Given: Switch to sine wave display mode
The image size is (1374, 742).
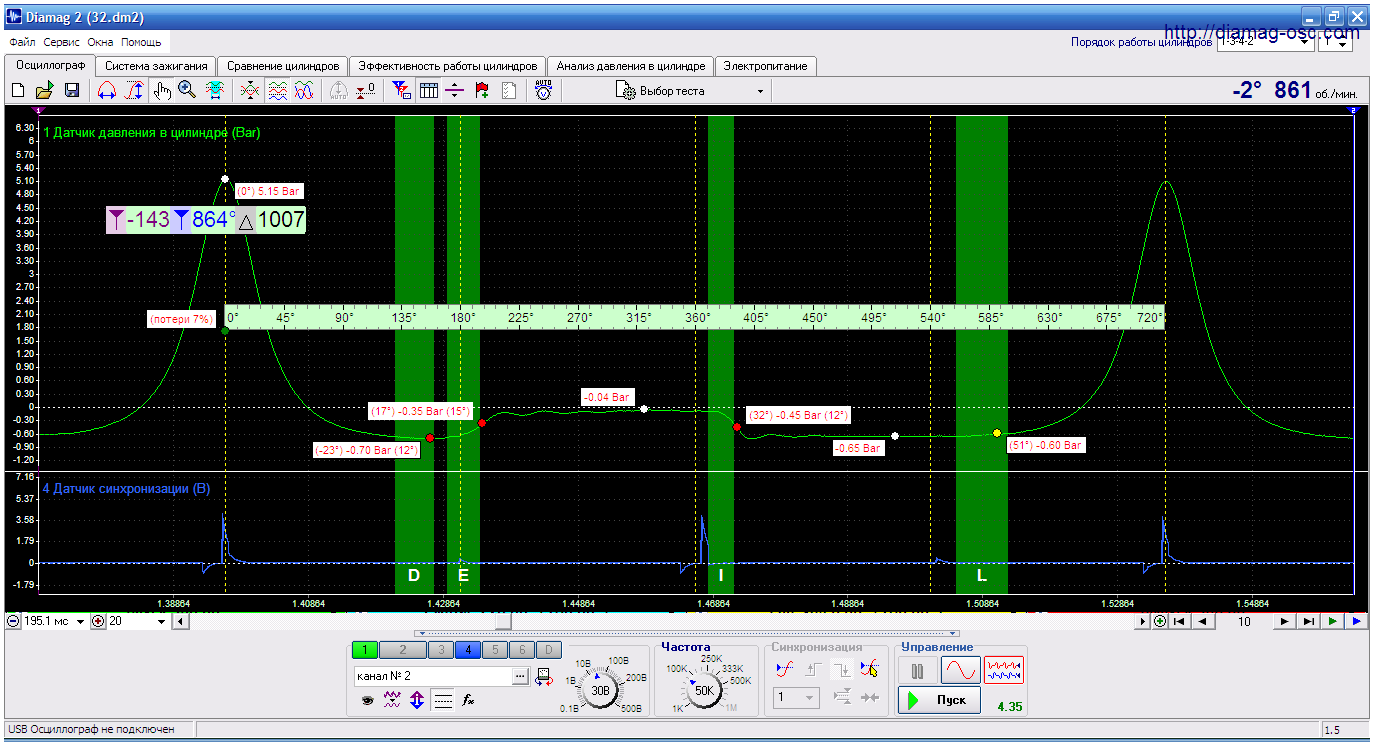Looking at the screenshot, I should click(x=960, y=669).
